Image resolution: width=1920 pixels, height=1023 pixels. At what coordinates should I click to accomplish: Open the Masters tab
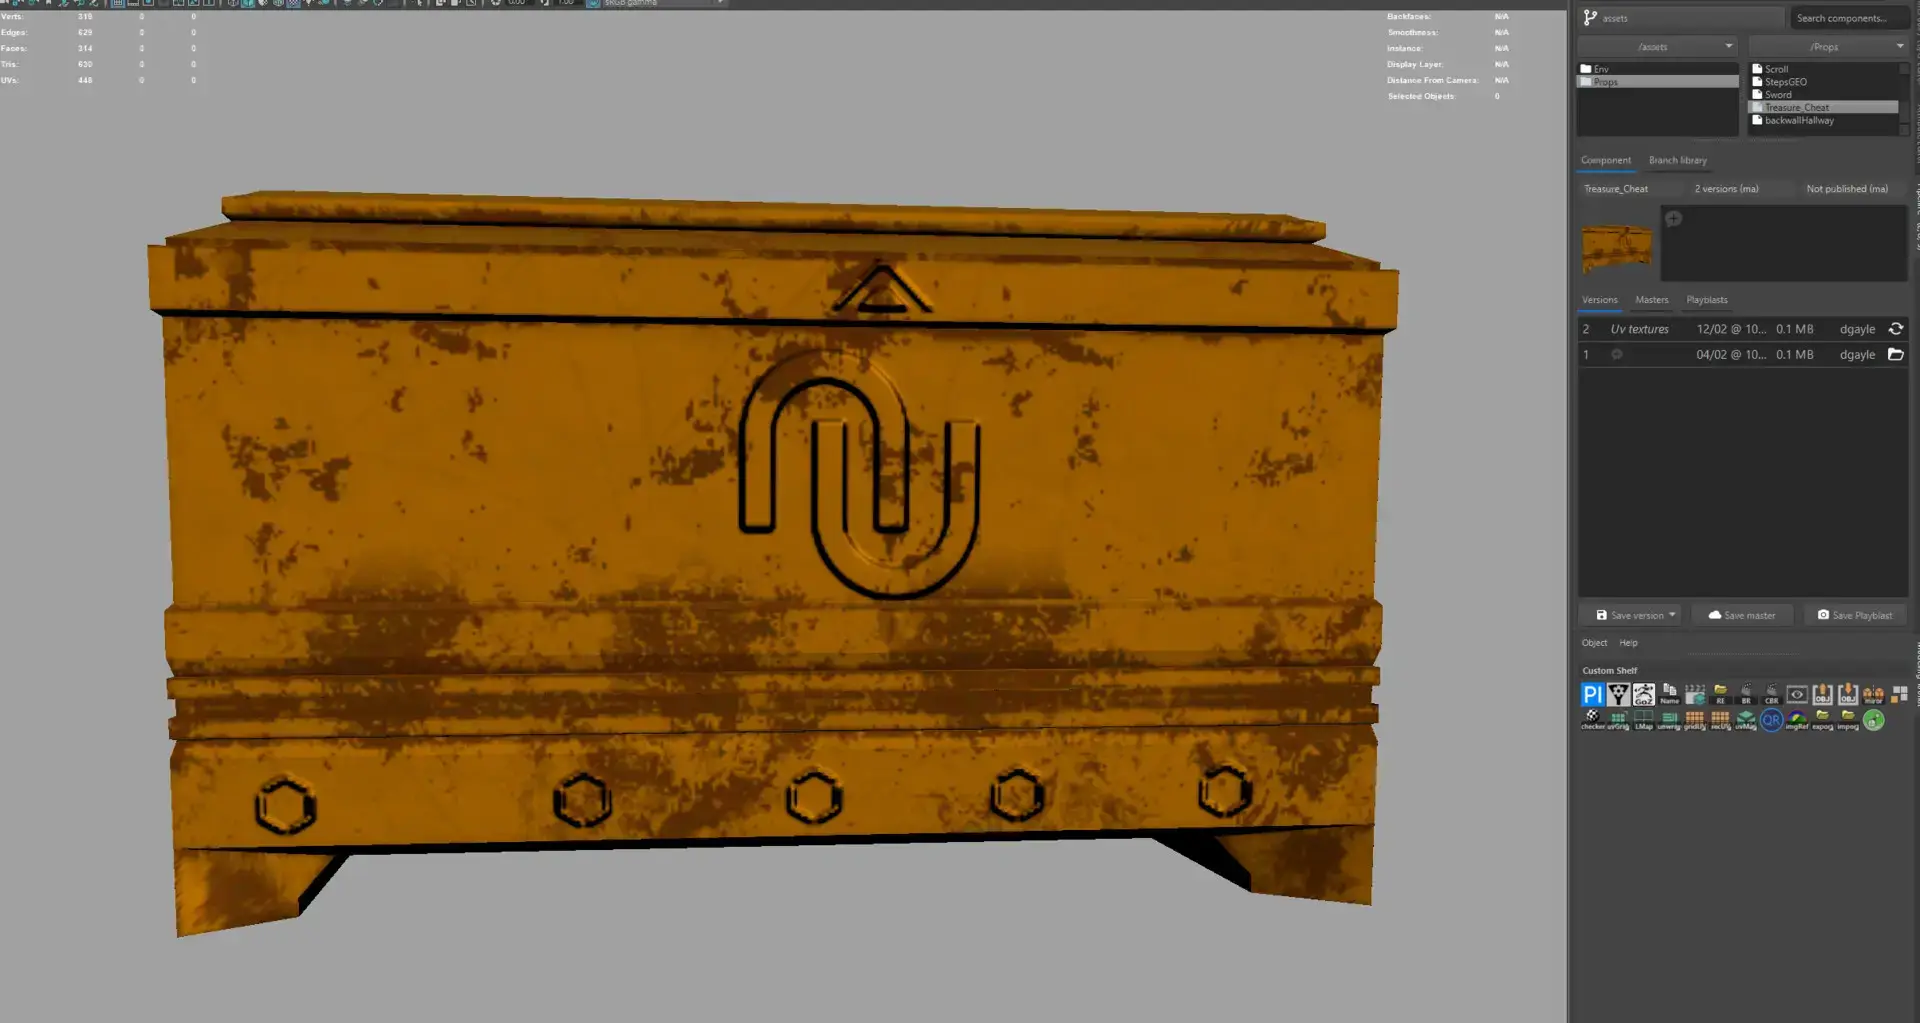tap(1651, 300)
